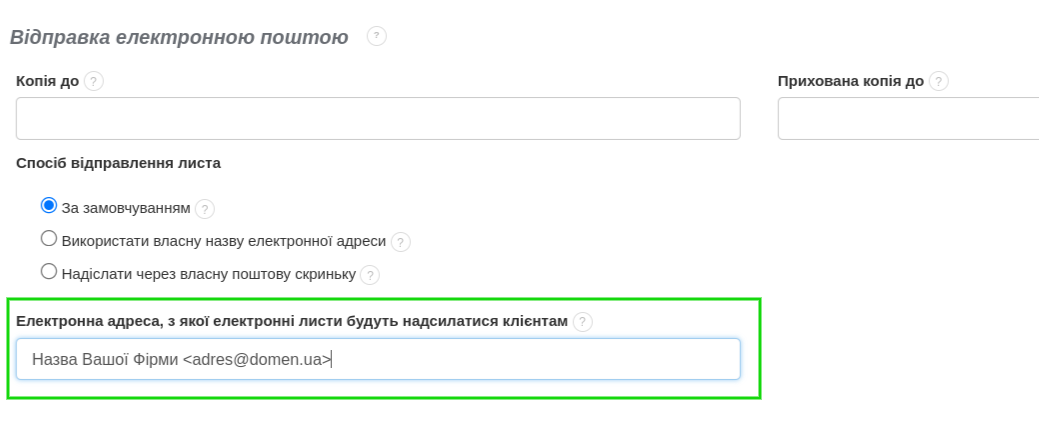This screenshot has width=1039, height=422.
Task: Click the "Електронна адреса, з якої…" field label
Action: coord(292,321)
